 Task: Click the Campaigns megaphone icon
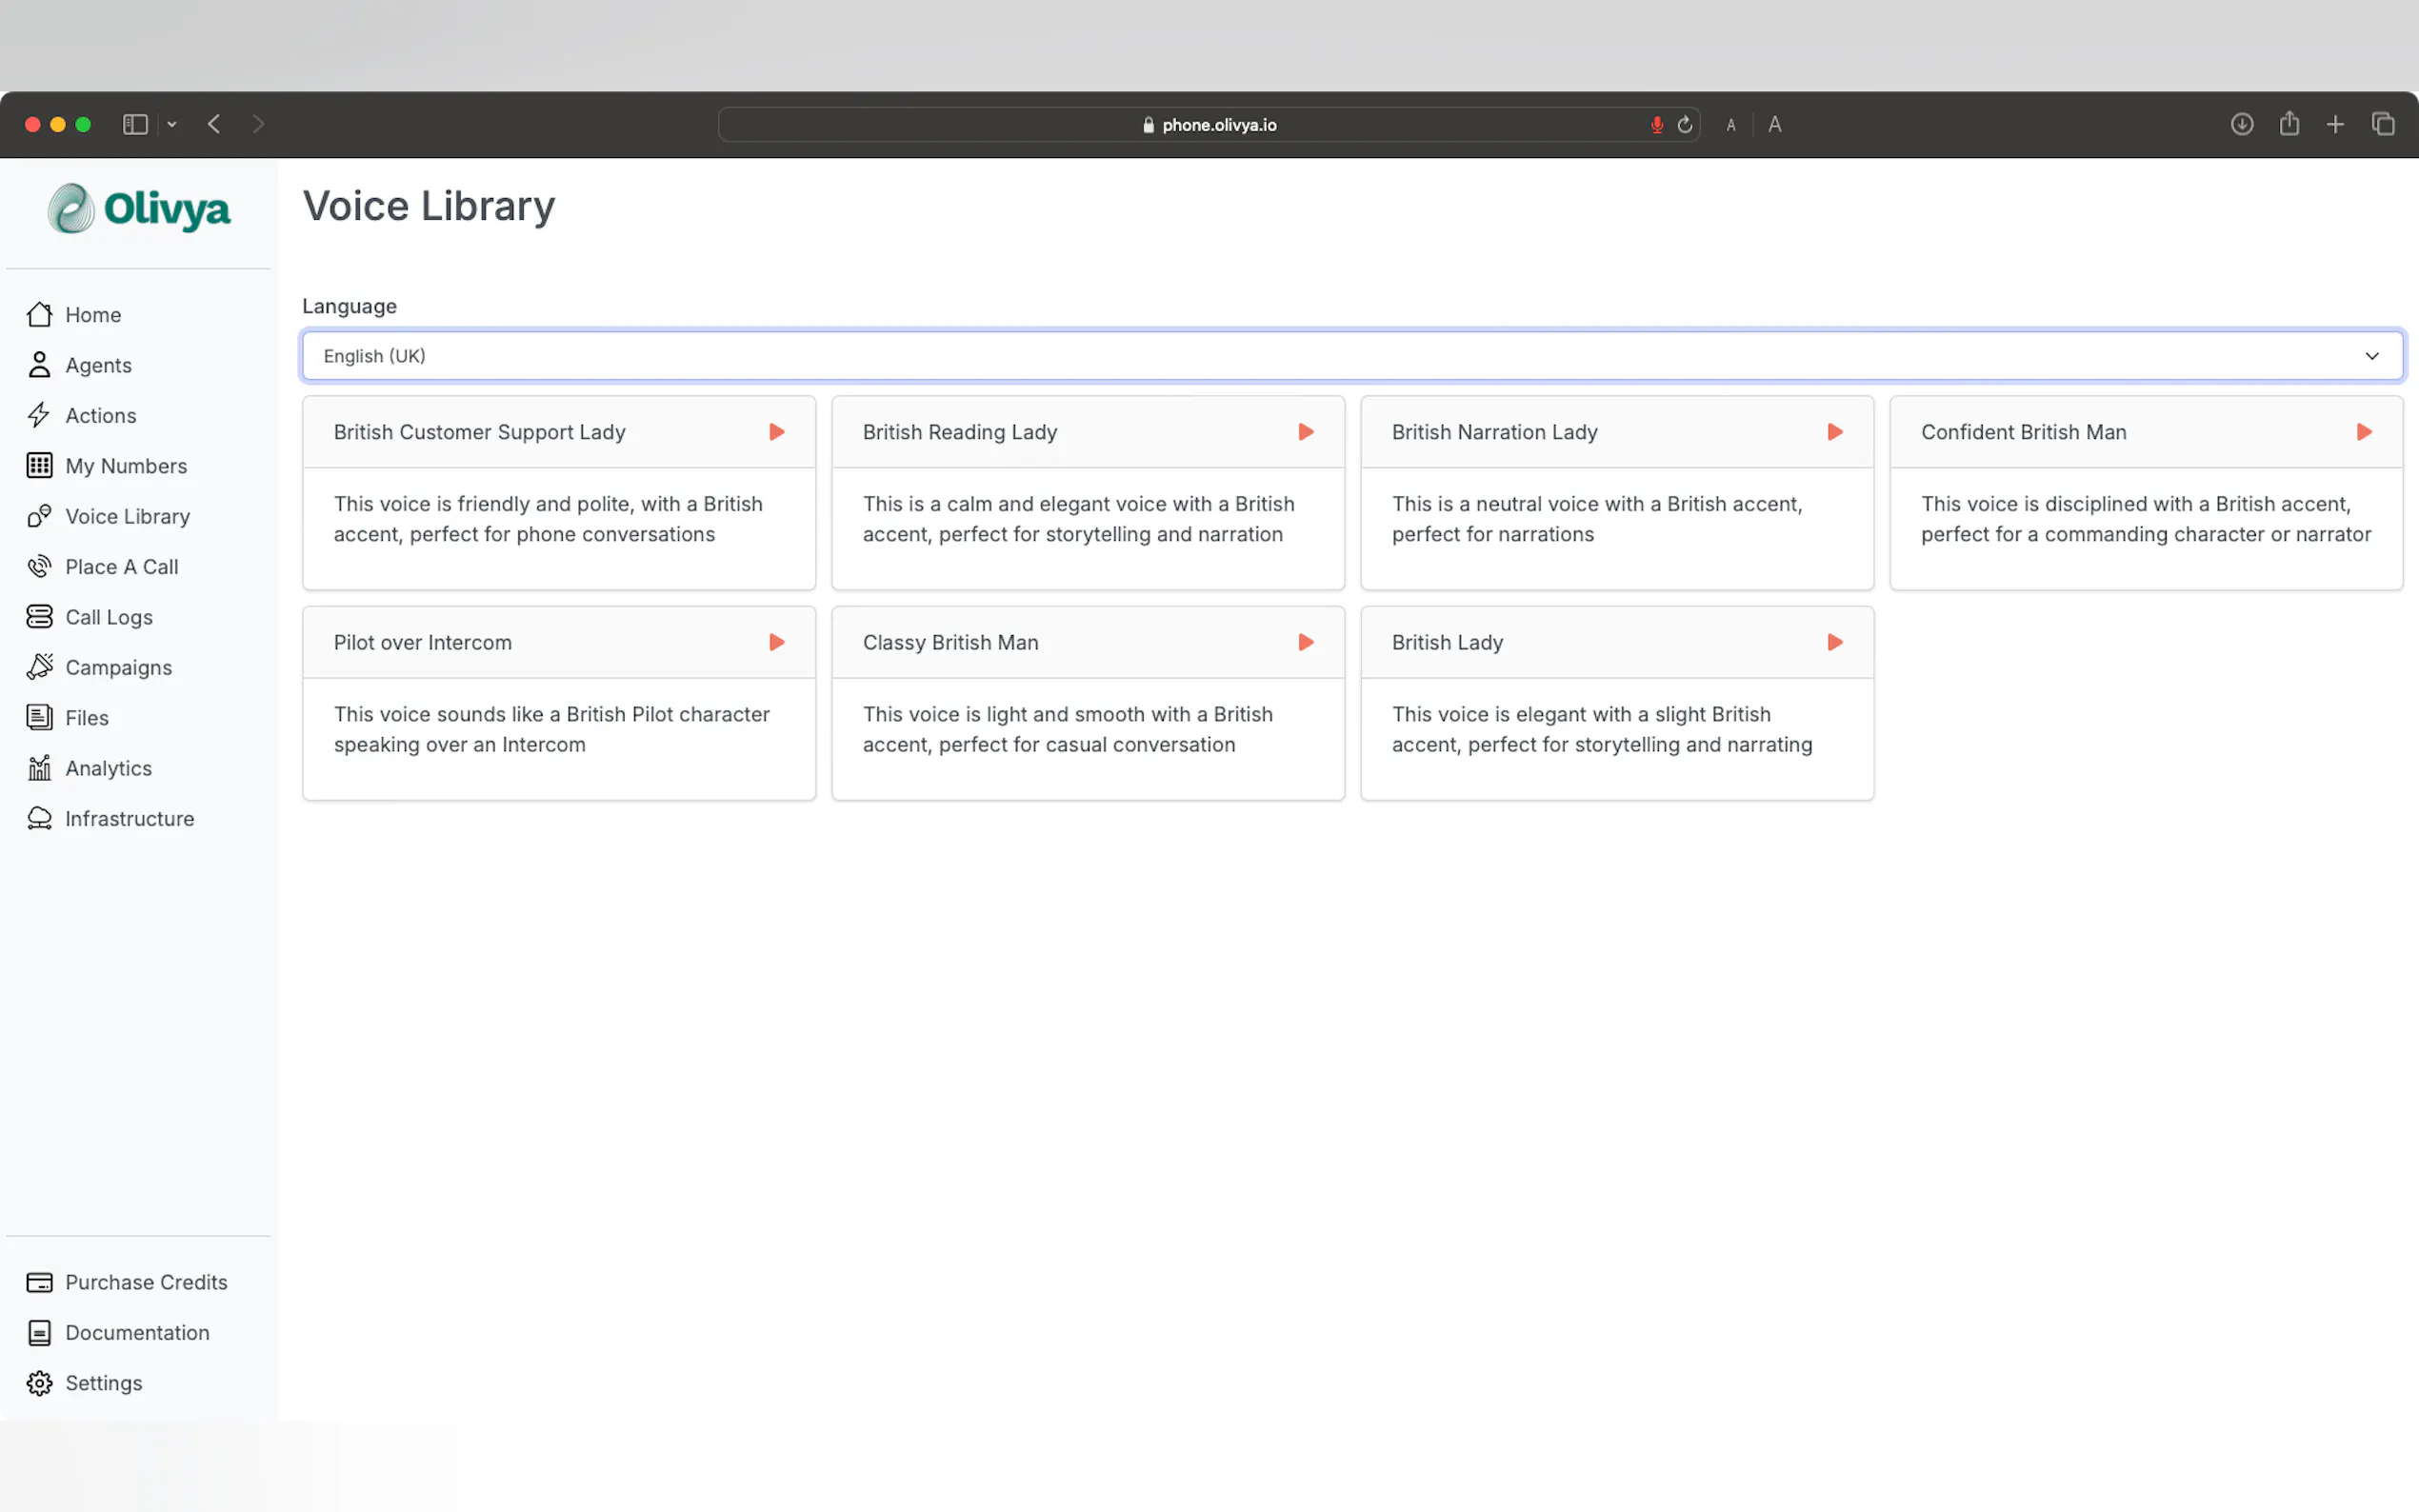click(x=39, y=667)
